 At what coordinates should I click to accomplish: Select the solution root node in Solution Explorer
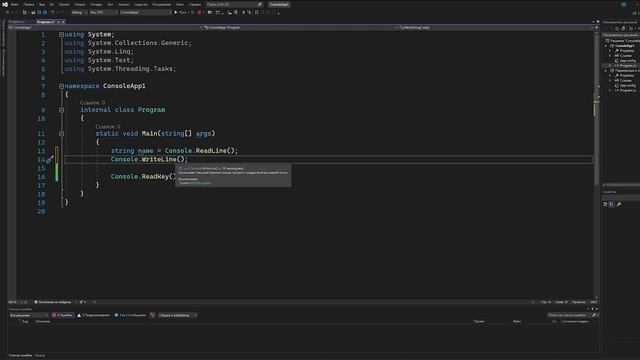click(622, 41)
